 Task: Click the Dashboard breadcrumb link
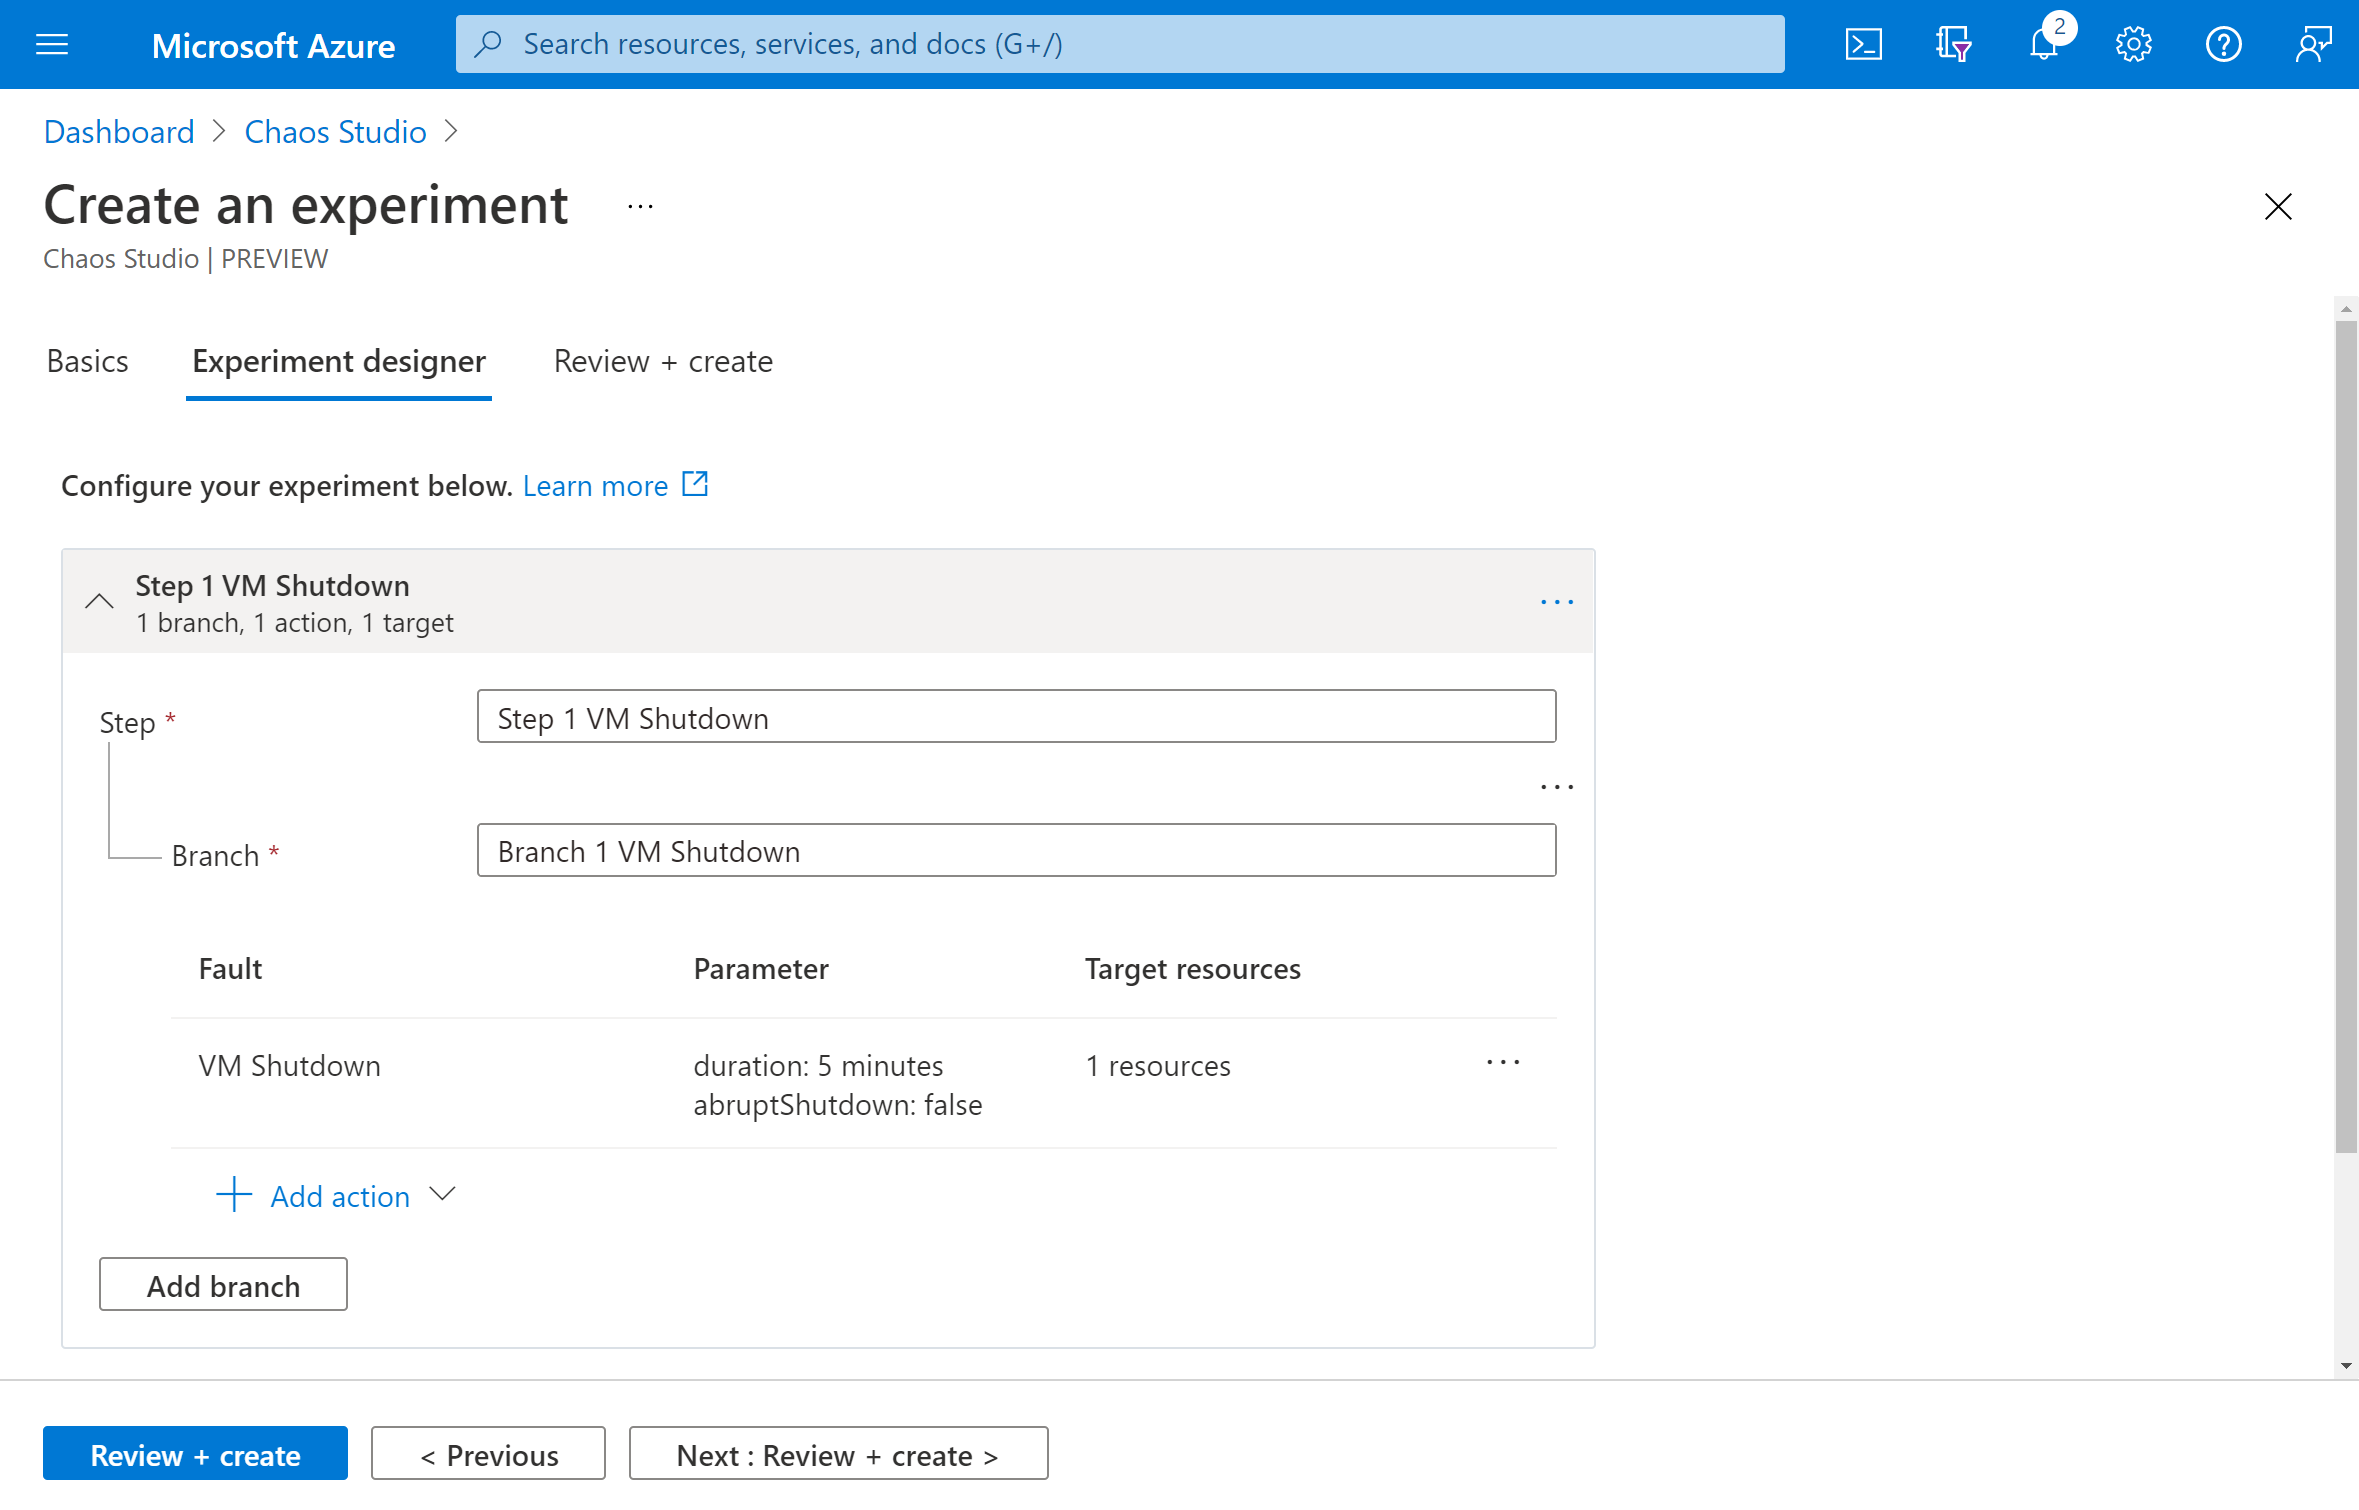click(117, 131)
